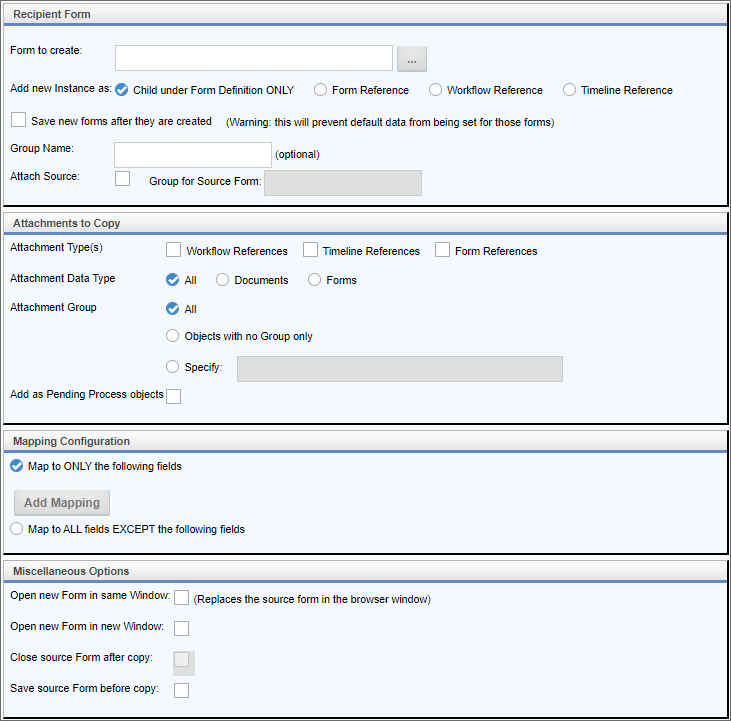Tick the Workflow References attachment type
Screen dimensions: 731x721
click(x=174, y=250)
